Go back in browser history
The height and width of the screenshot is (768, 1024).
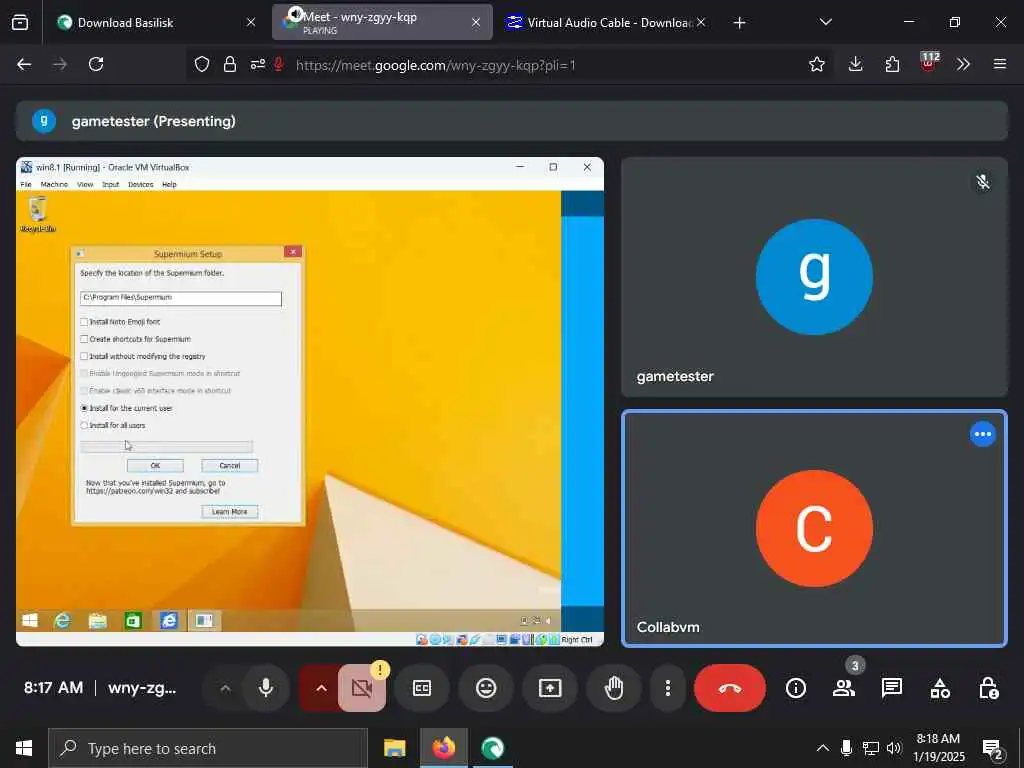[x=24, y=64]
